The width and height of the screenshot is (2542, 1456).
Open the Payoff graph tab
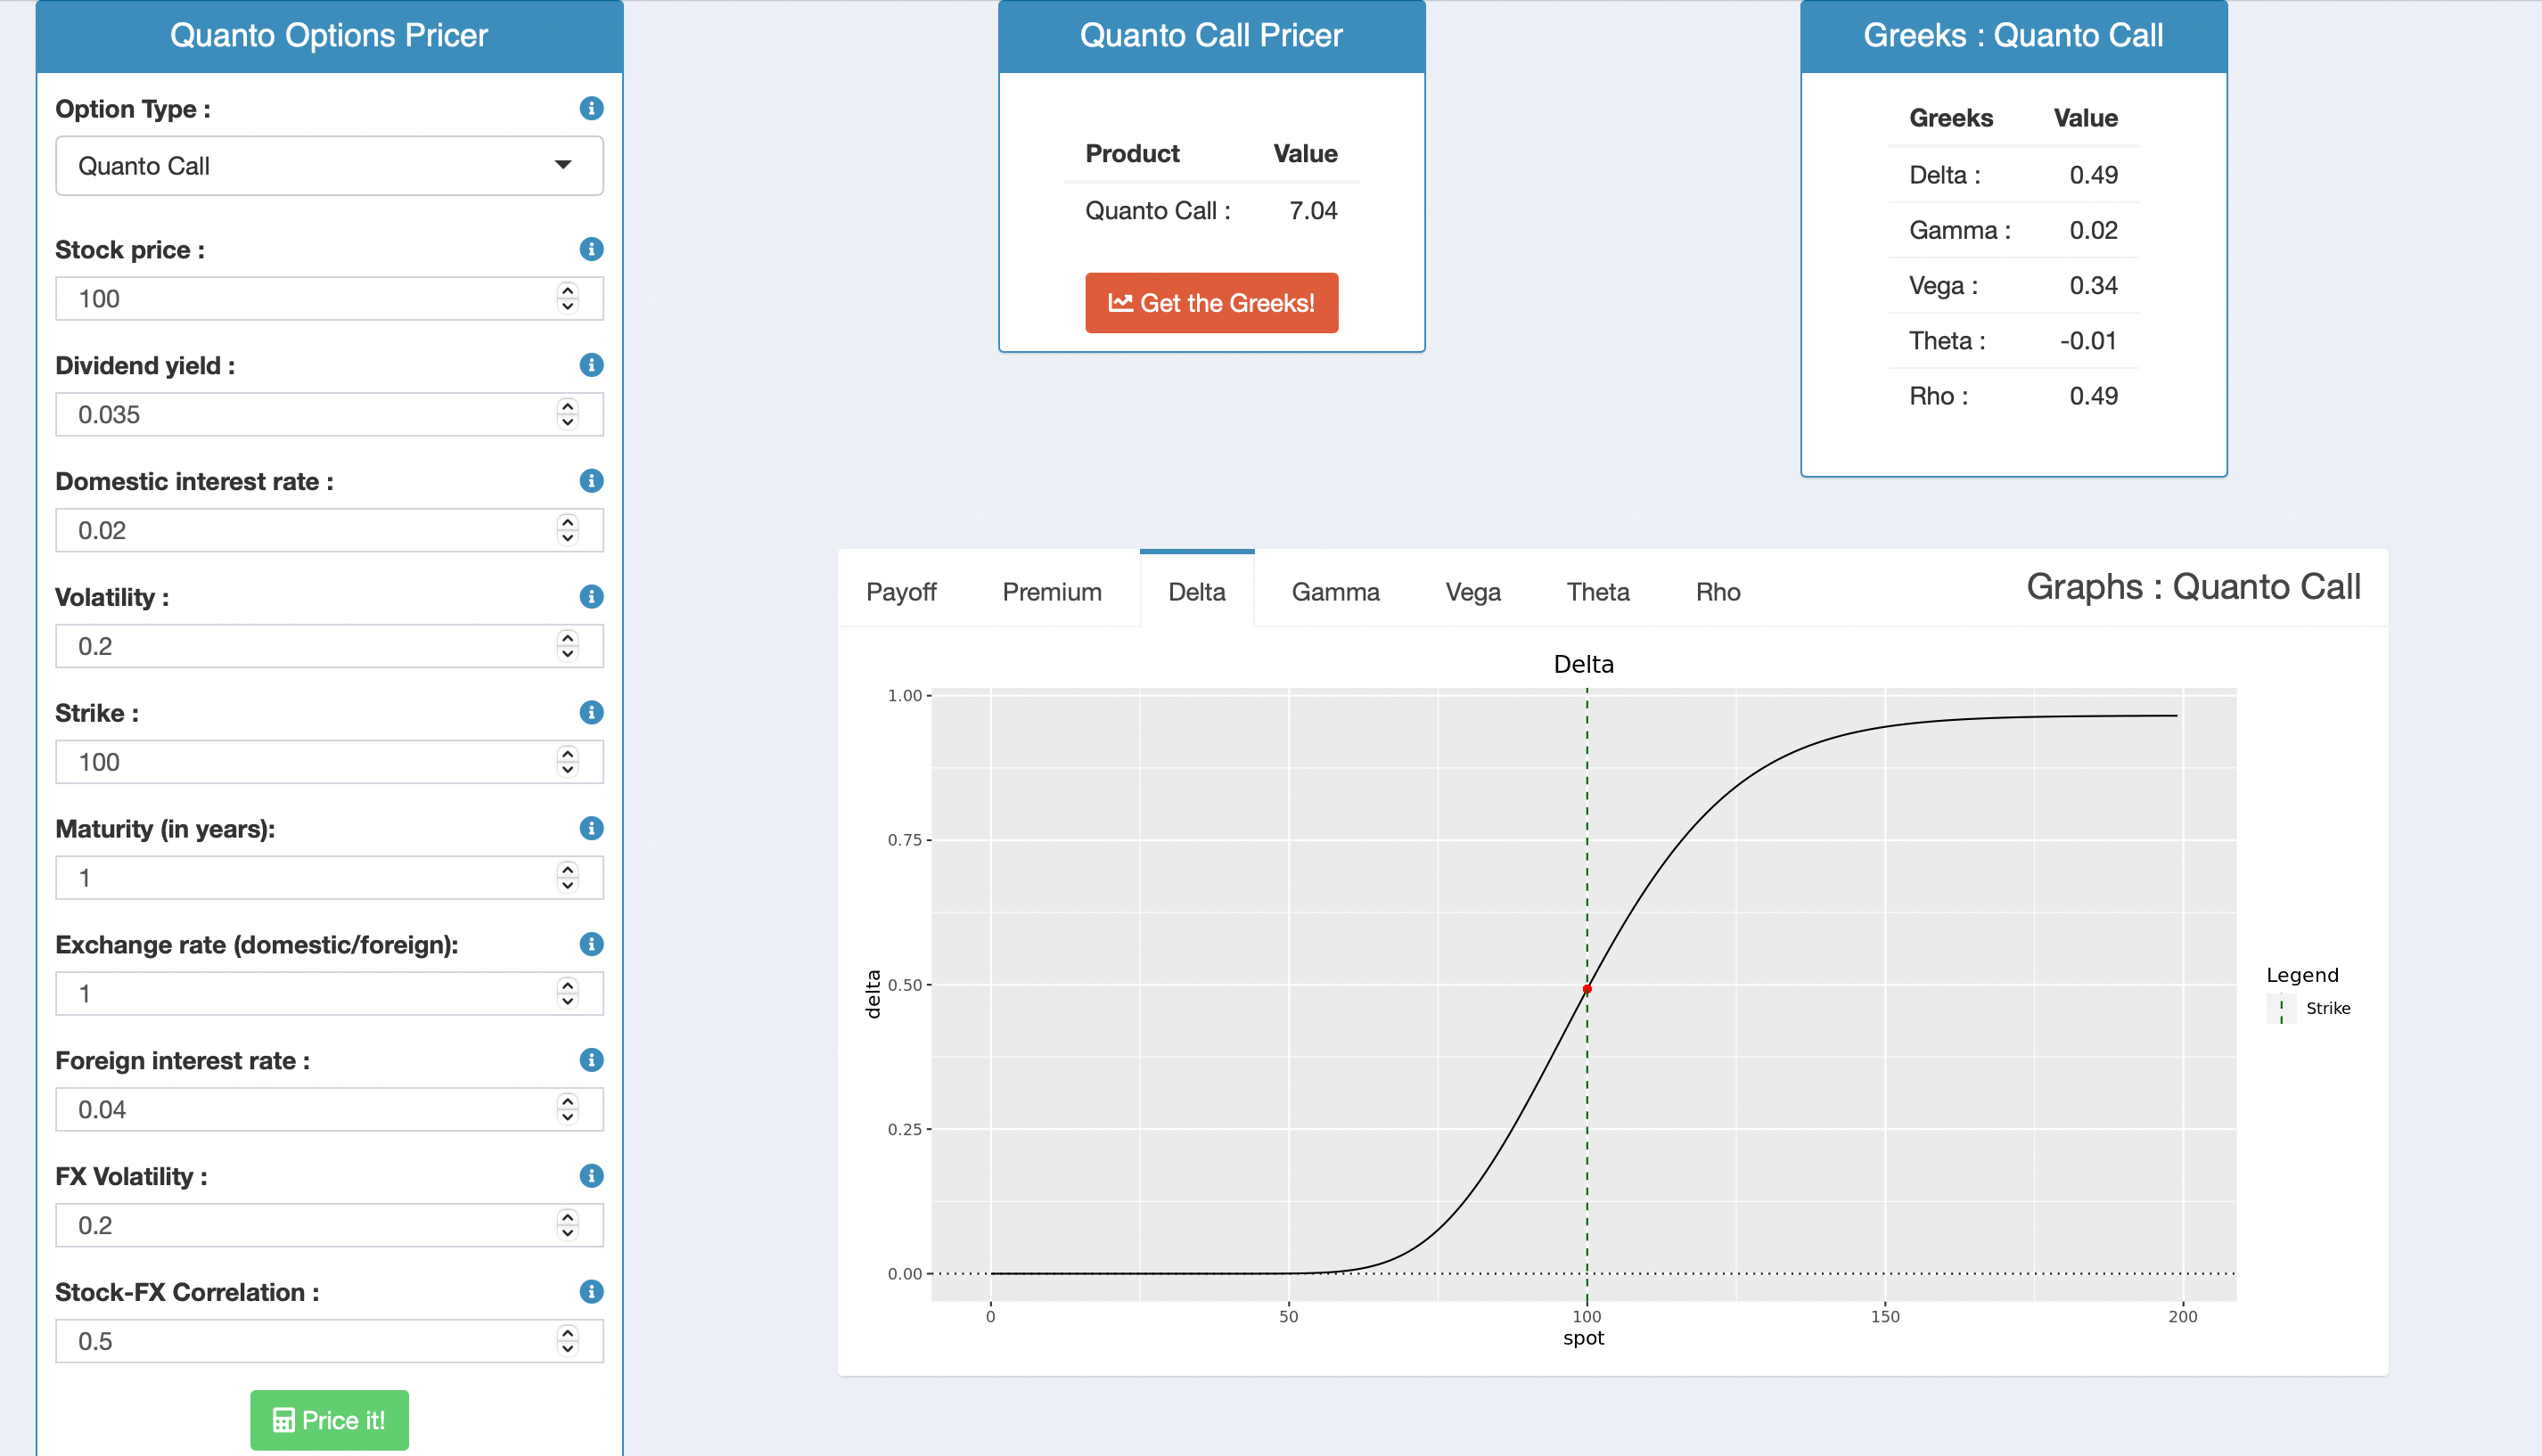click(x=900, y=592)
